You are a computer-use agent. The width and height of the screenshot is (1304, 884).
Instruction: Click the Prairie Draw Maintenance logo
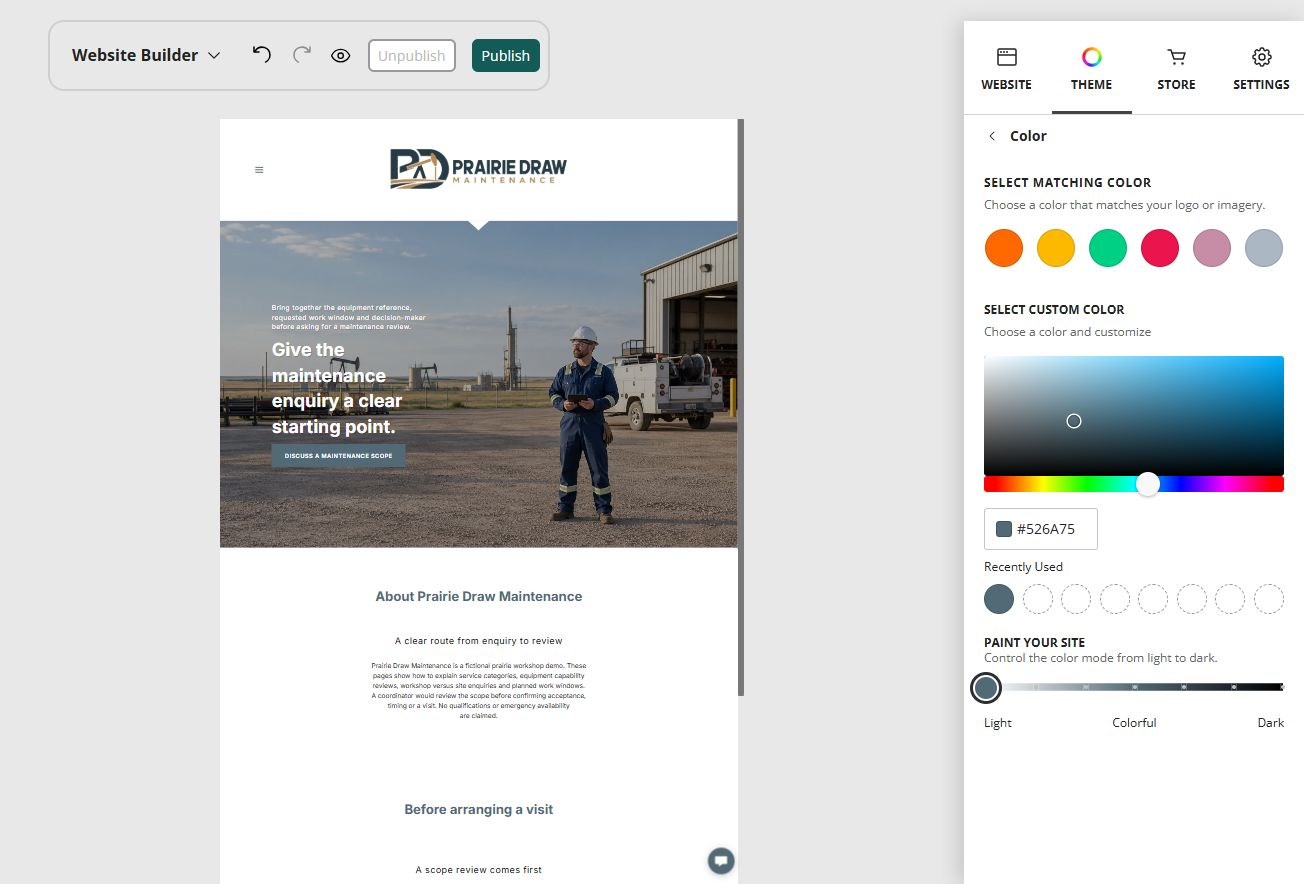[x=478, y=169]
